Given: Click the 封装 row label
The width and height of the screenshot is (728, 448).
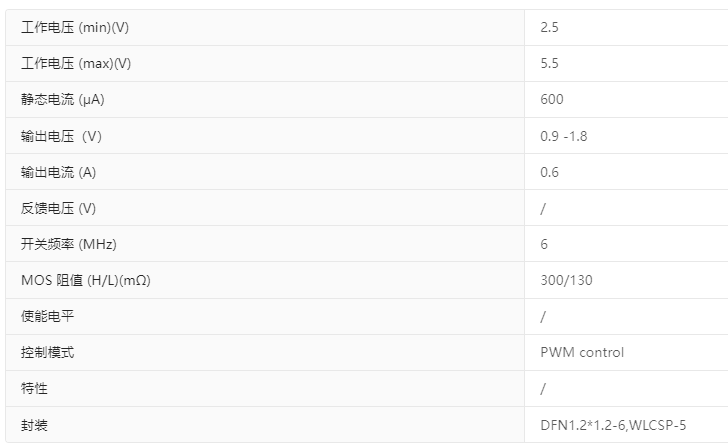Looking at the screenshot, I should tap(34, 425).
